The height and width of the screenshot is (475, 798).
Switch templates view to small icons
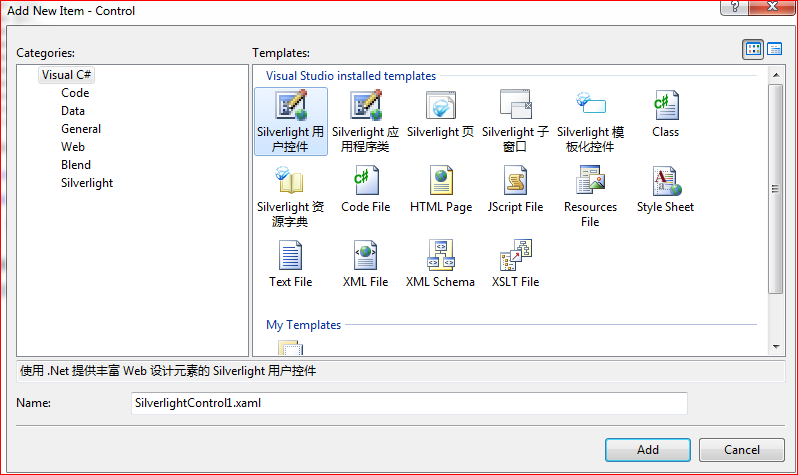[x=775, y=49]
